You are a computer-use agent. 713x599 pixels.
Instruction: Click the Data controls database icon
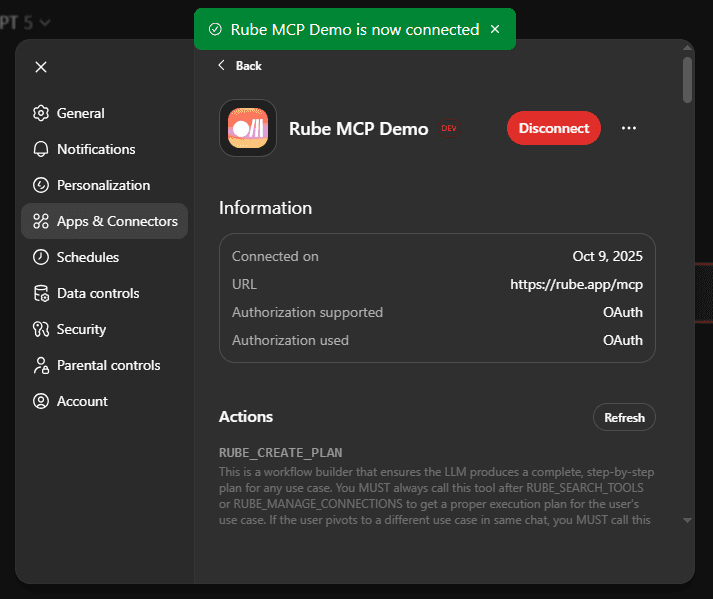[x=41, y=293]
